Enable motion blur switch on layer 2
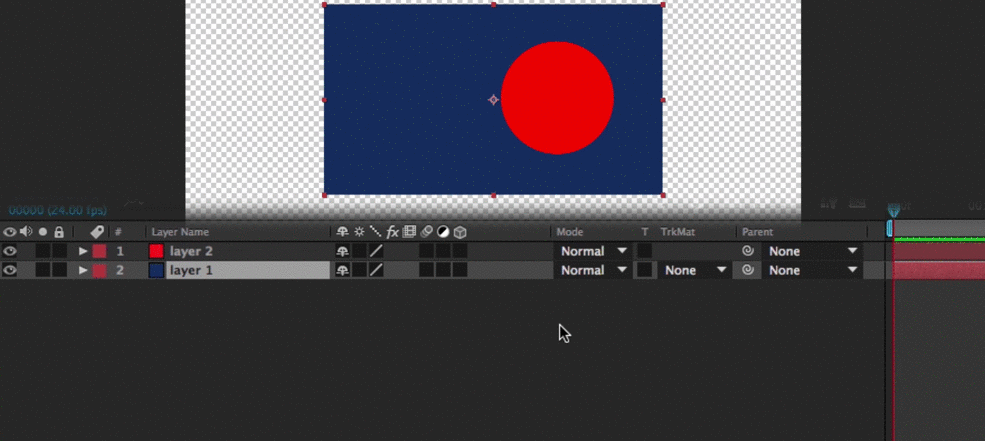This screenshot has width=985, height=441. click(427, 251)
